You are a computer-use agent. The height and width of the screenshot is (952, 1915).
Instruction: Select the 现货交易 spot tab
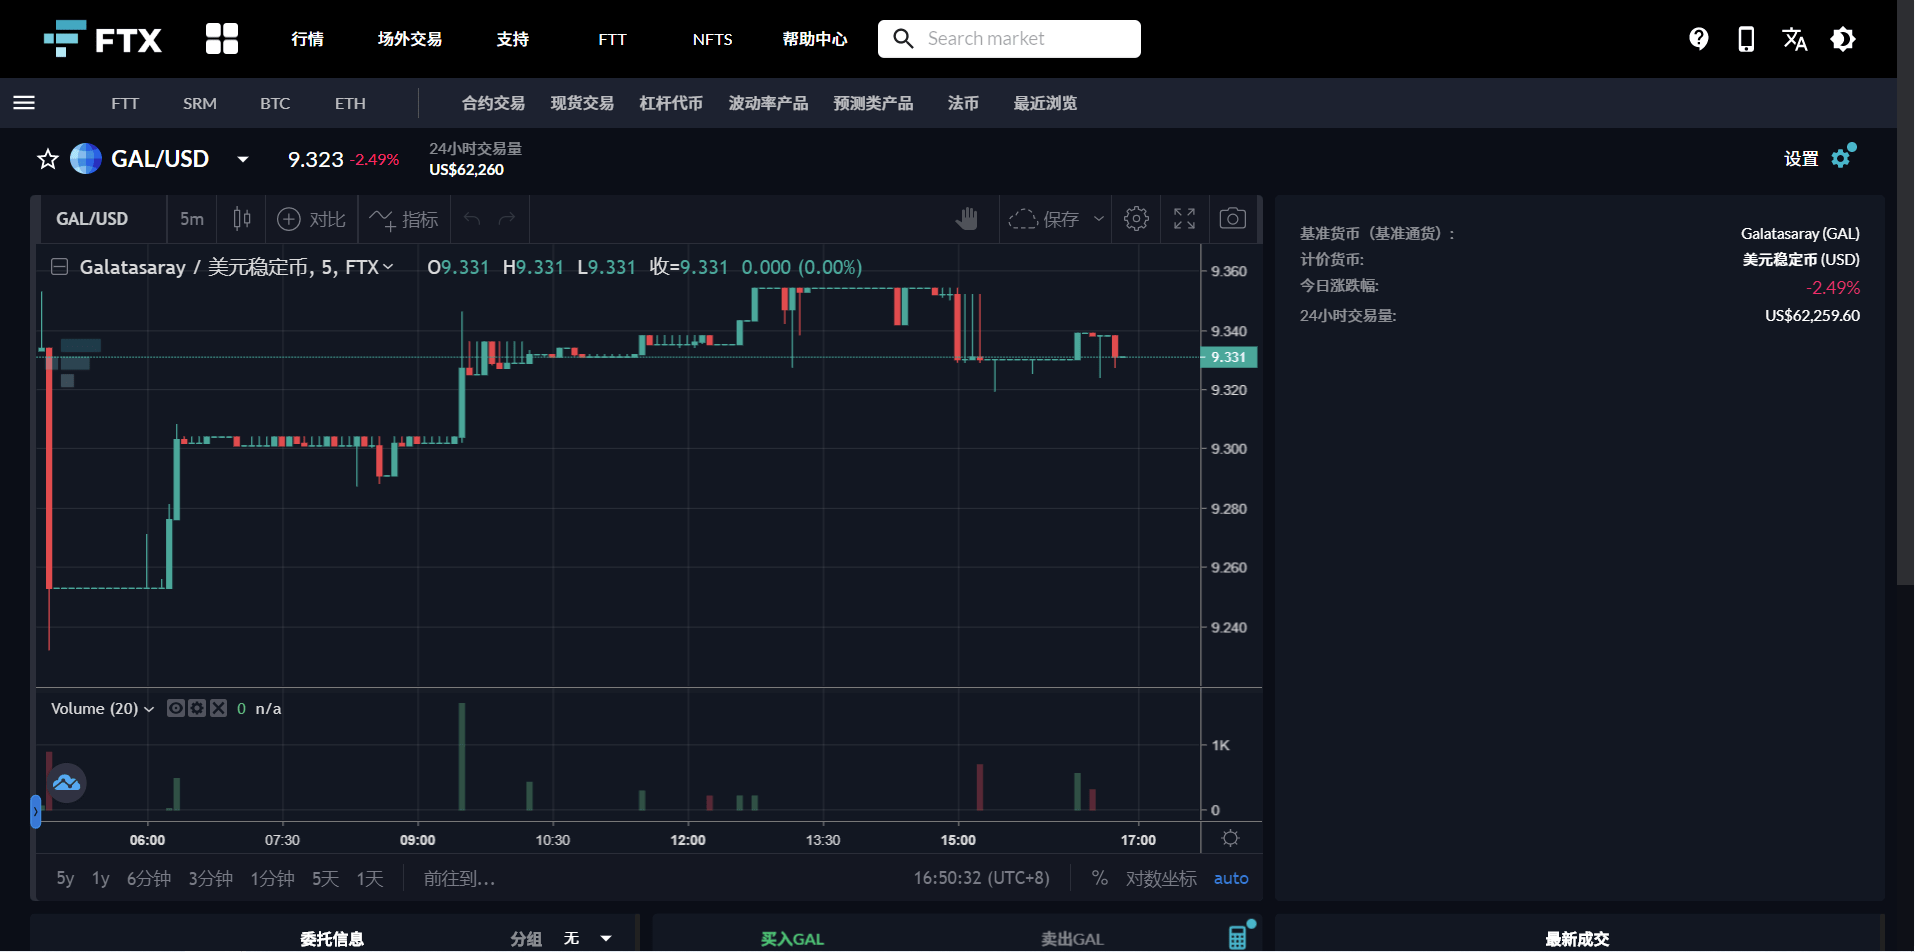pyautogui.click(x=582, y=103)
